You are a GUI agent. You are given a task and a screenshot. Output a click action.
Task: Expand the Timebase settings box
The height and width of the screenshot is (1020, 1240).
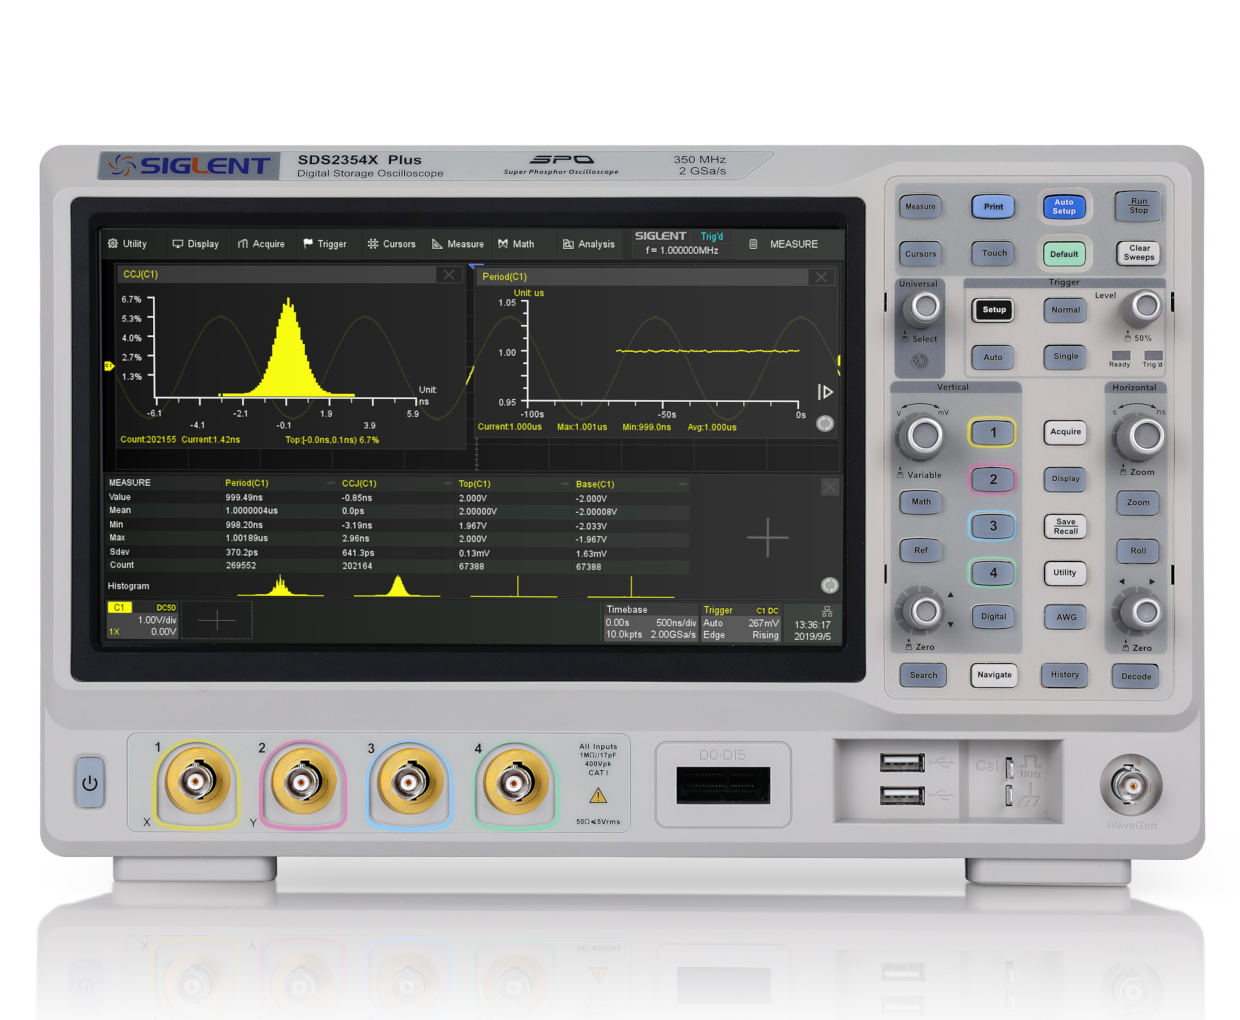coord(650,622)
